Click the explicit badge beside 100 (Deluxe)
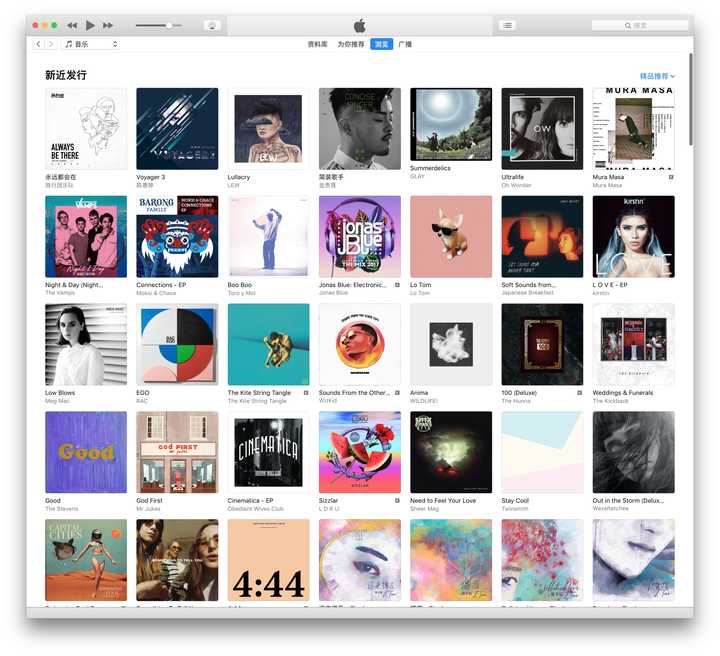This screenshot has width=720, height=656. 579,393
